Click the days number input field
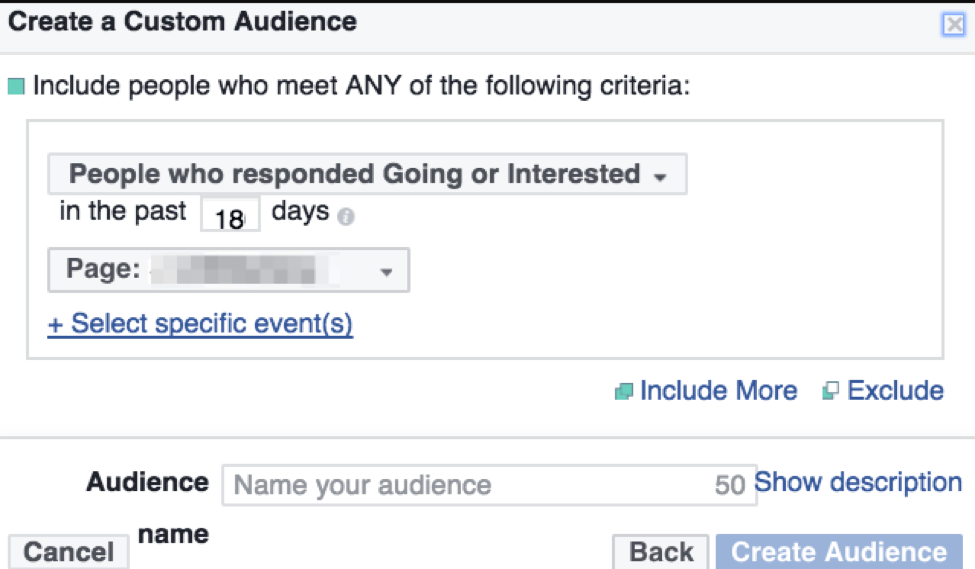 pos(230,216)
